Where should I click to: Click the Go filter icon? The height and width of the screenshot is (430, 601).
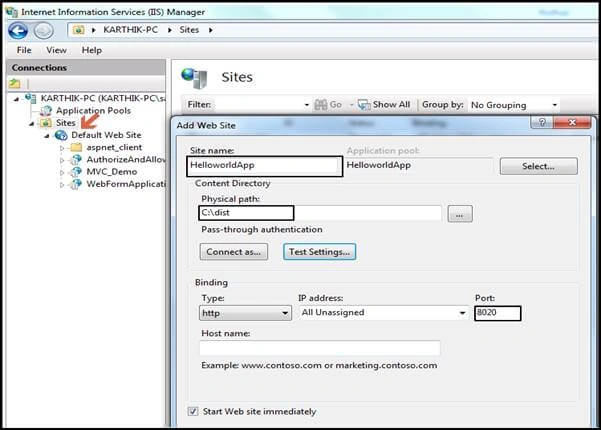coord(320,105)
